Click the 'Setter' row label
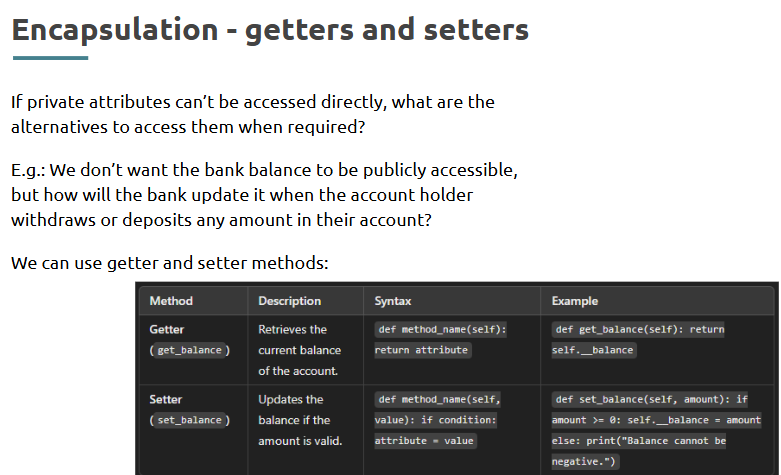This screenshot has width=781, height=475. click(165, 399)
